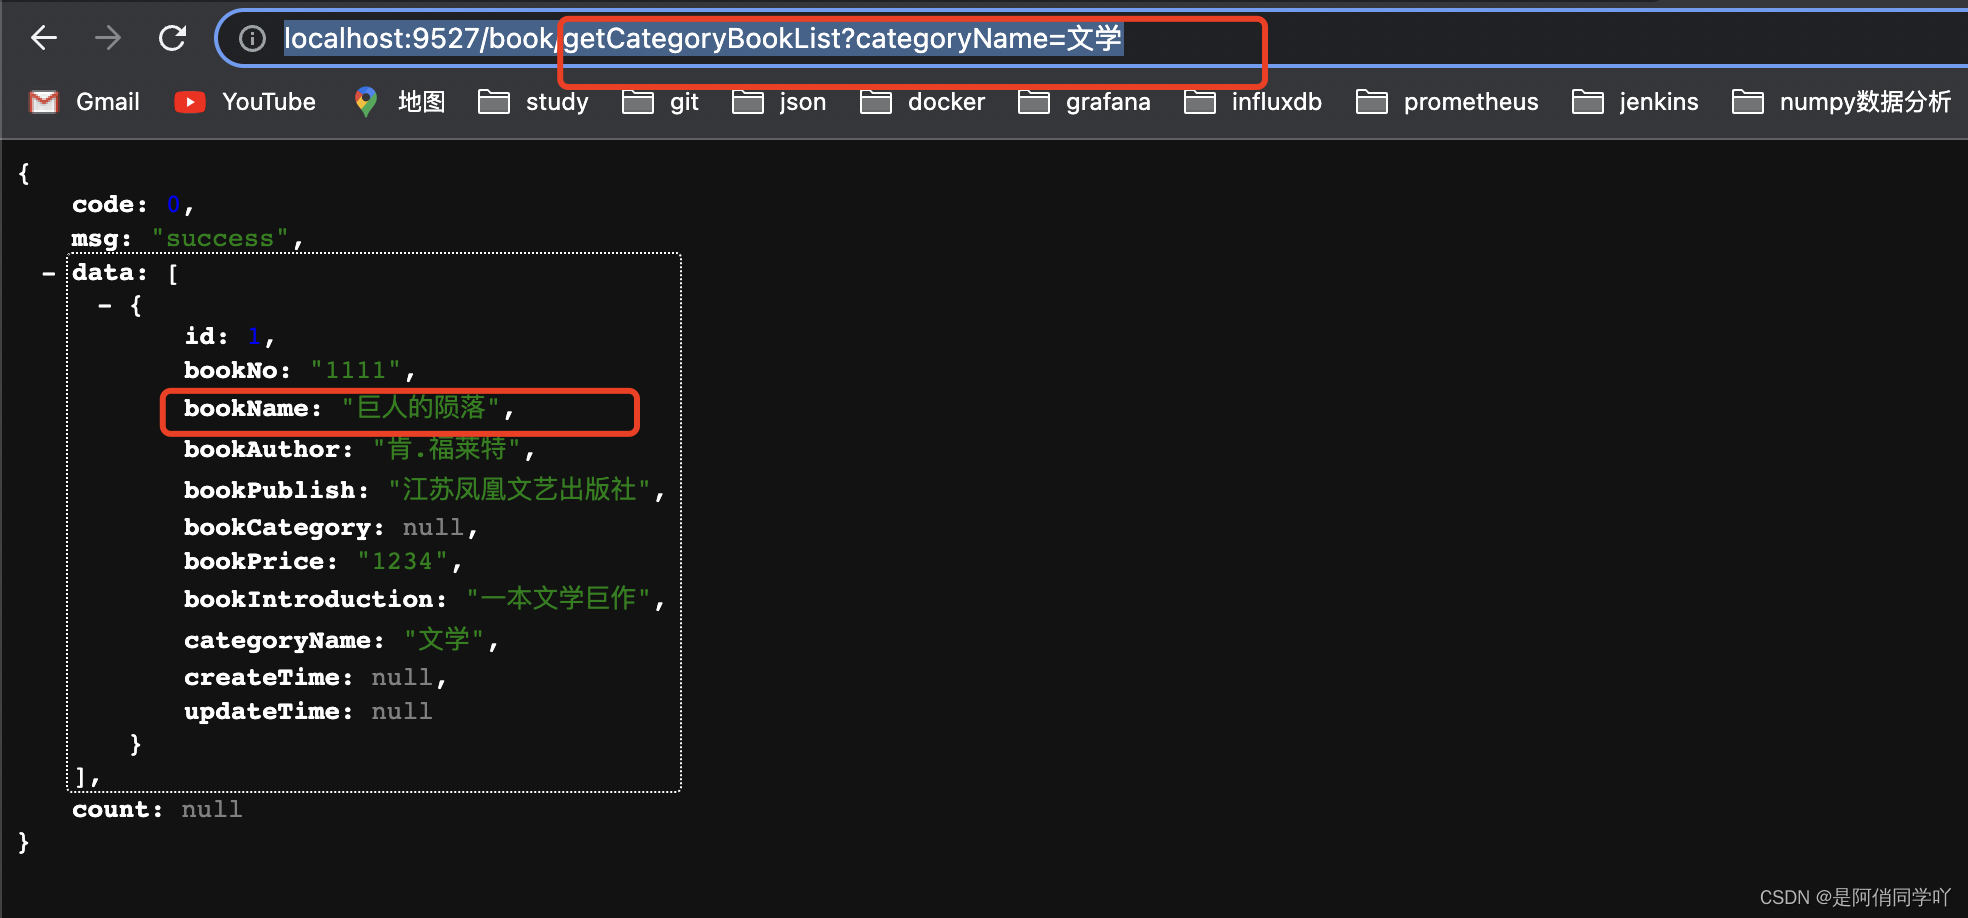The image size is (1968, 918).
Task: Click the browser forward arrow
Action: (x=108, y=38)
